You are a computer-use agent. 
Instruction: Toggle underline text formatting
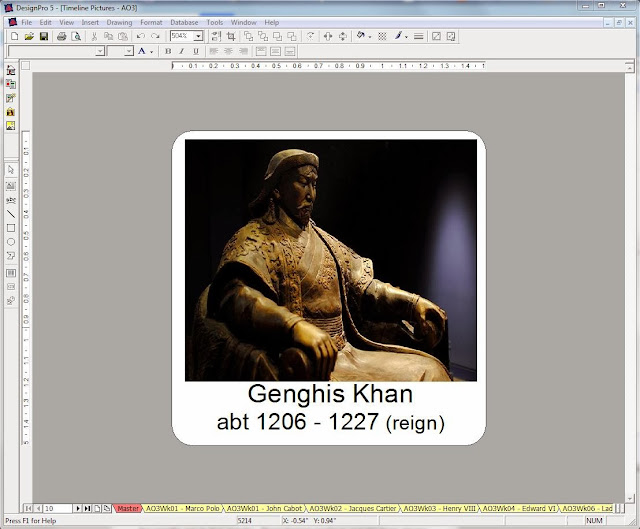[x=196, y=51]
